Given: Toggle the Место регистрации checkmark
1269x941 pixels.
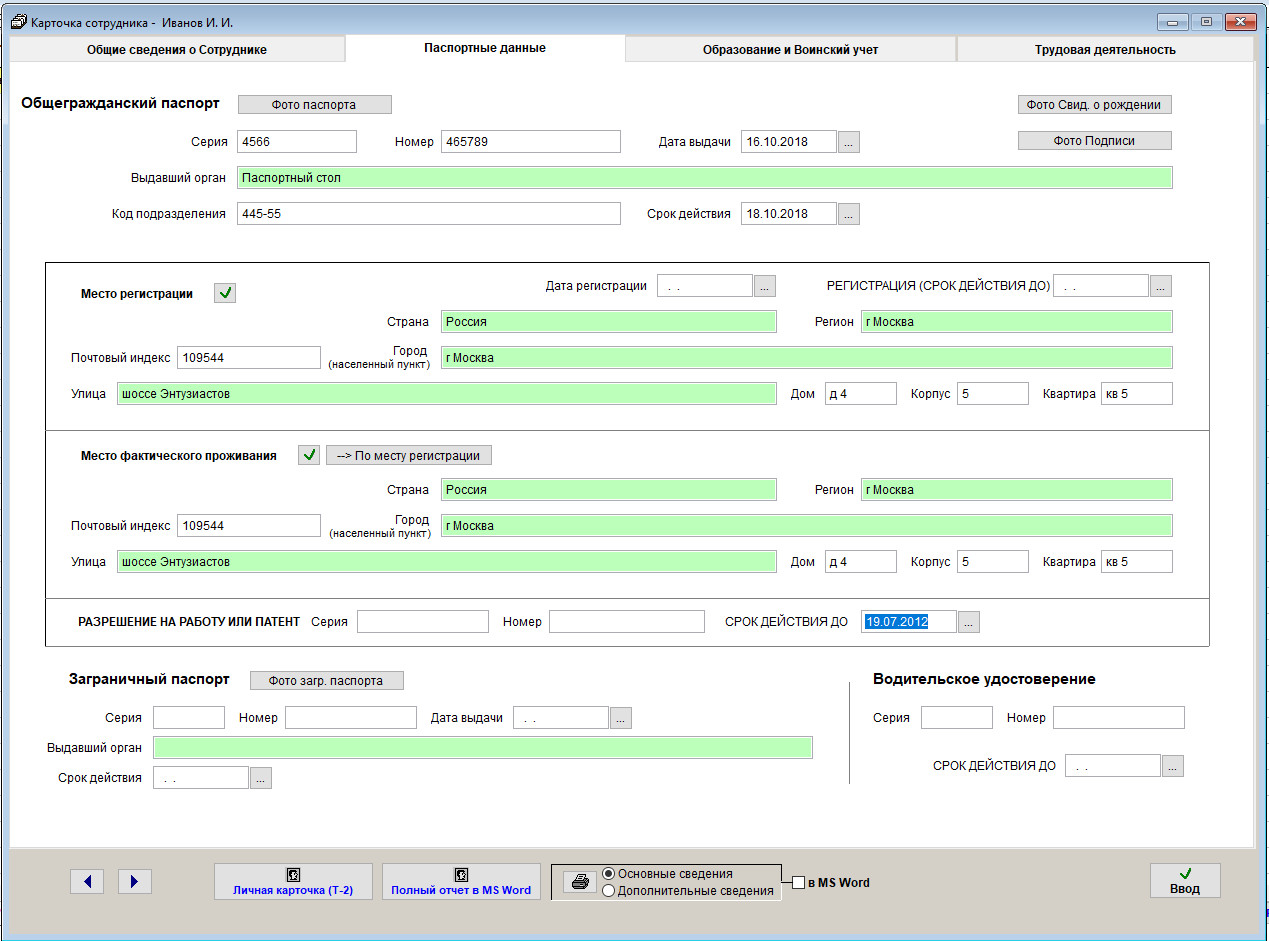Looking at the screenshot, I should [x=226, y=293].
